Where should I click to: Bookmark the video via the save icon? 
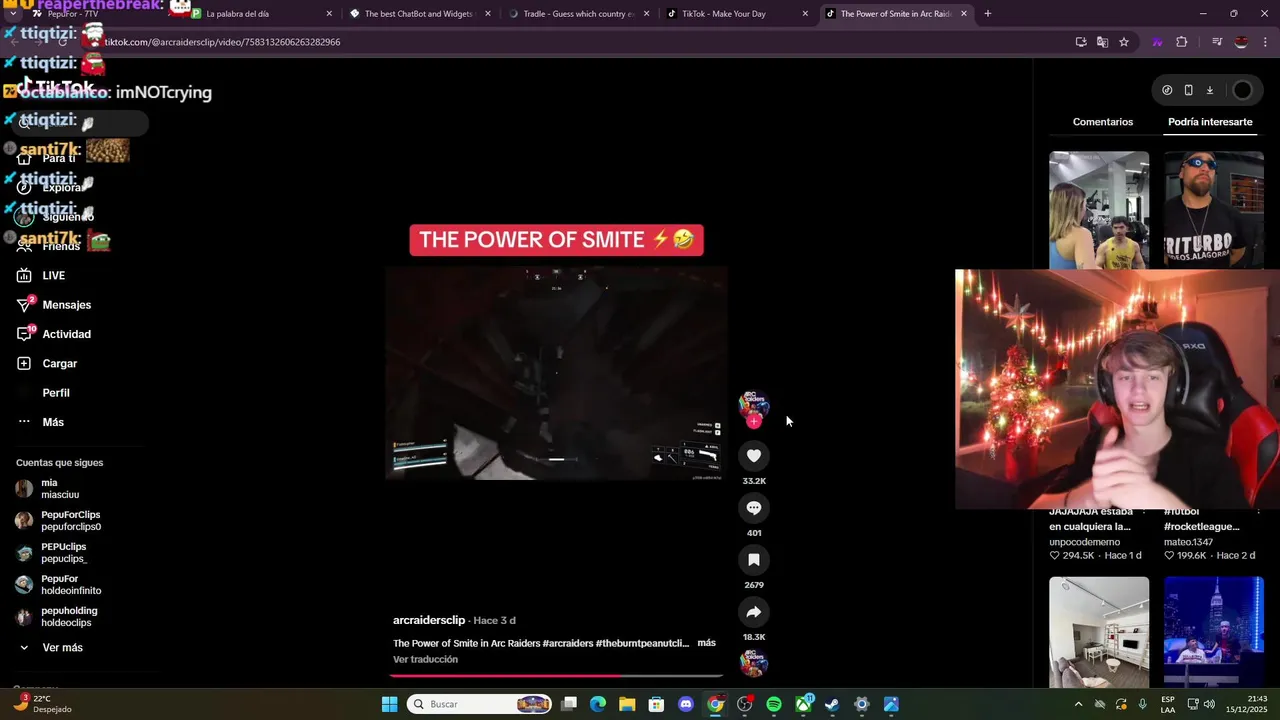pyautogui.click(x=754, y=560)
